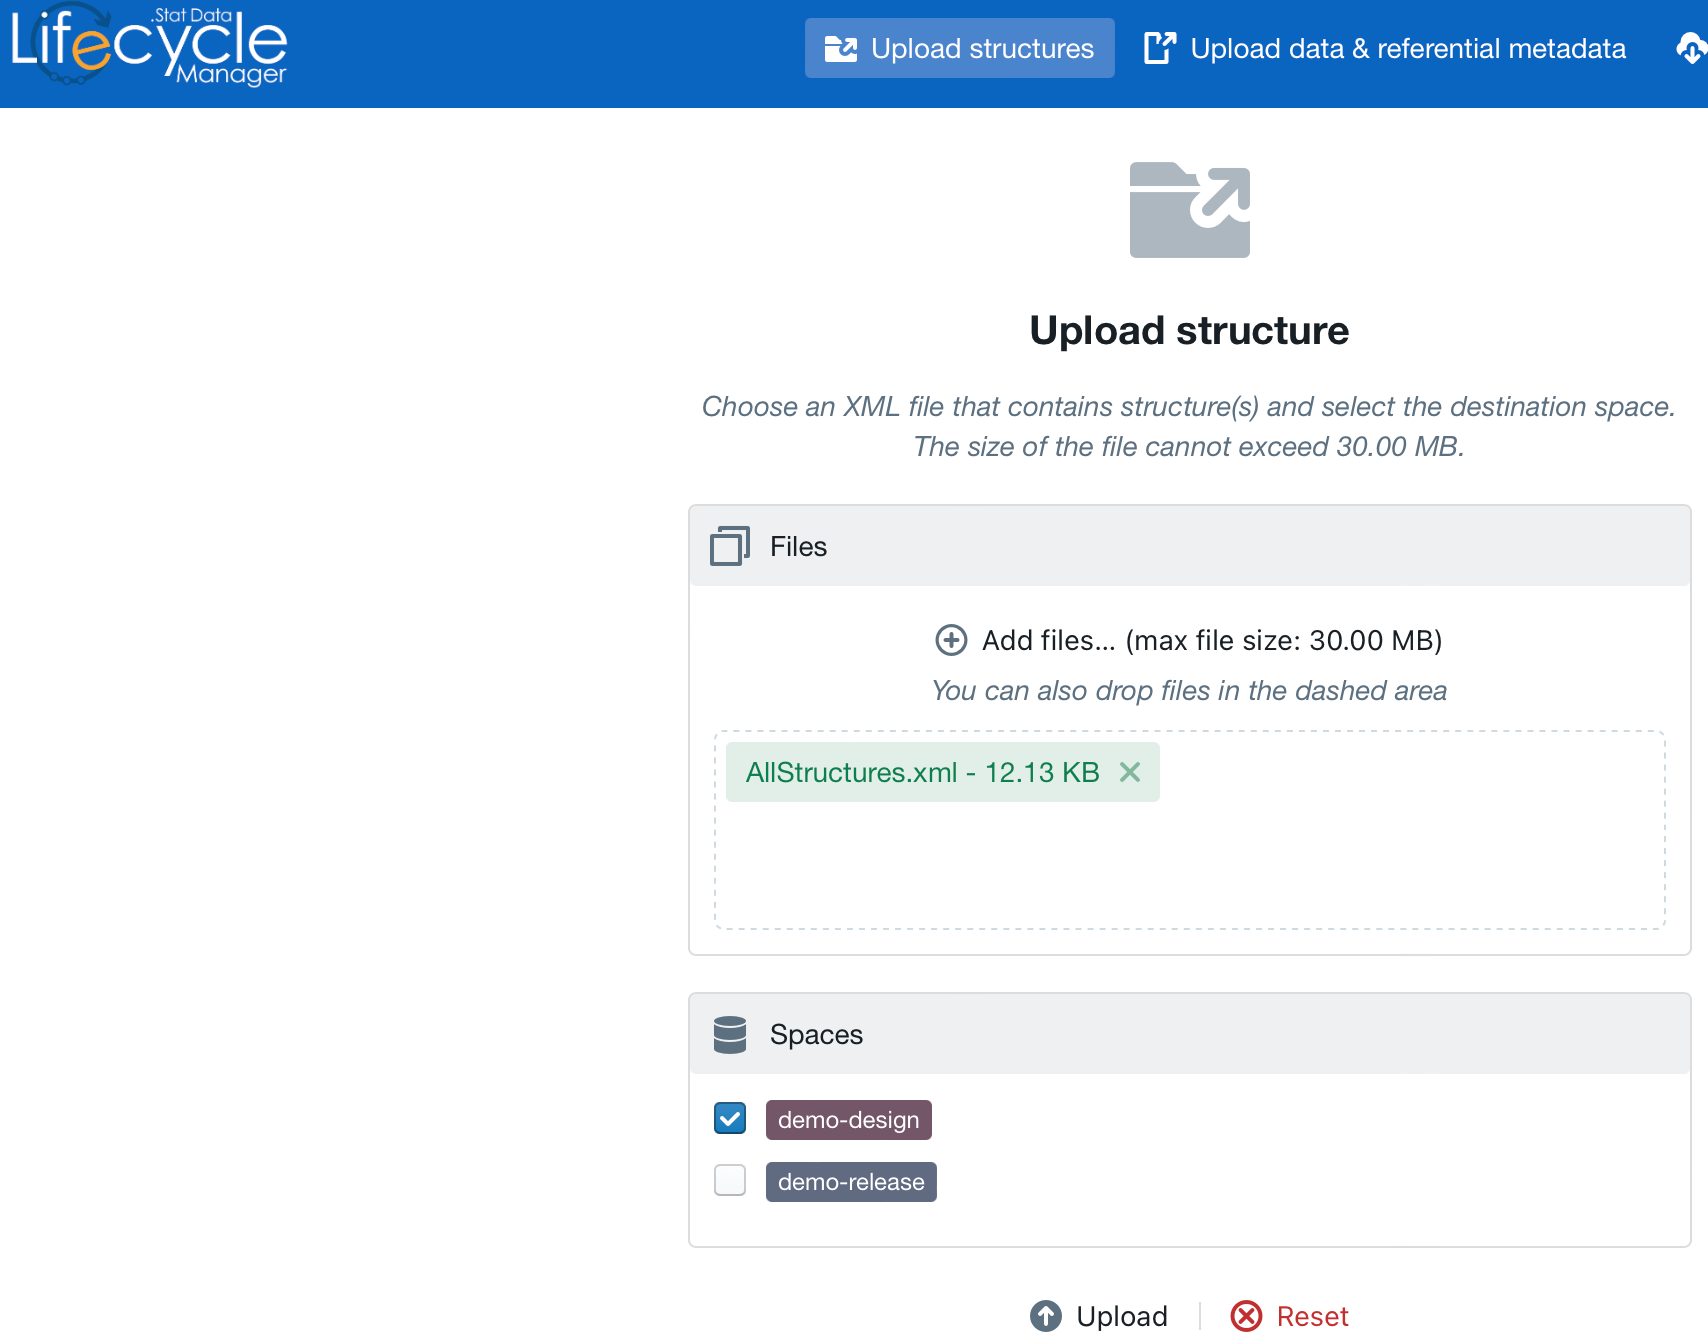Viewport: 1708px width, 1344px height.
Task: Click the stacked pages icon beside Files
Action: (729, 546)
